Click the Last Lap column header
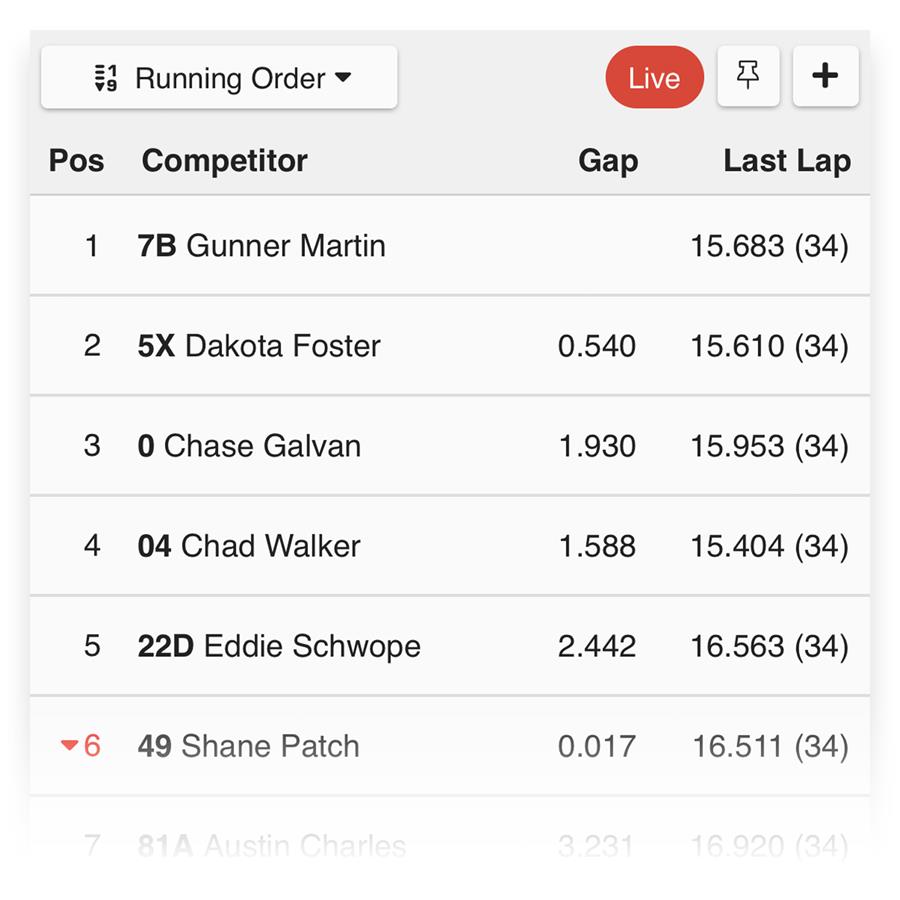Image resolution: width=900 pixels, height=900 pixels. pyautogui.click(x=787, y=161)
